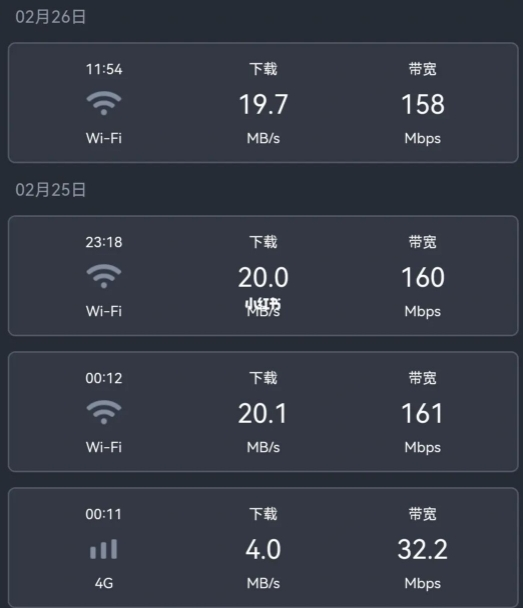Click the 4G signal bars icon
Screen dimensions: 523x608
(x=104, y=549)
